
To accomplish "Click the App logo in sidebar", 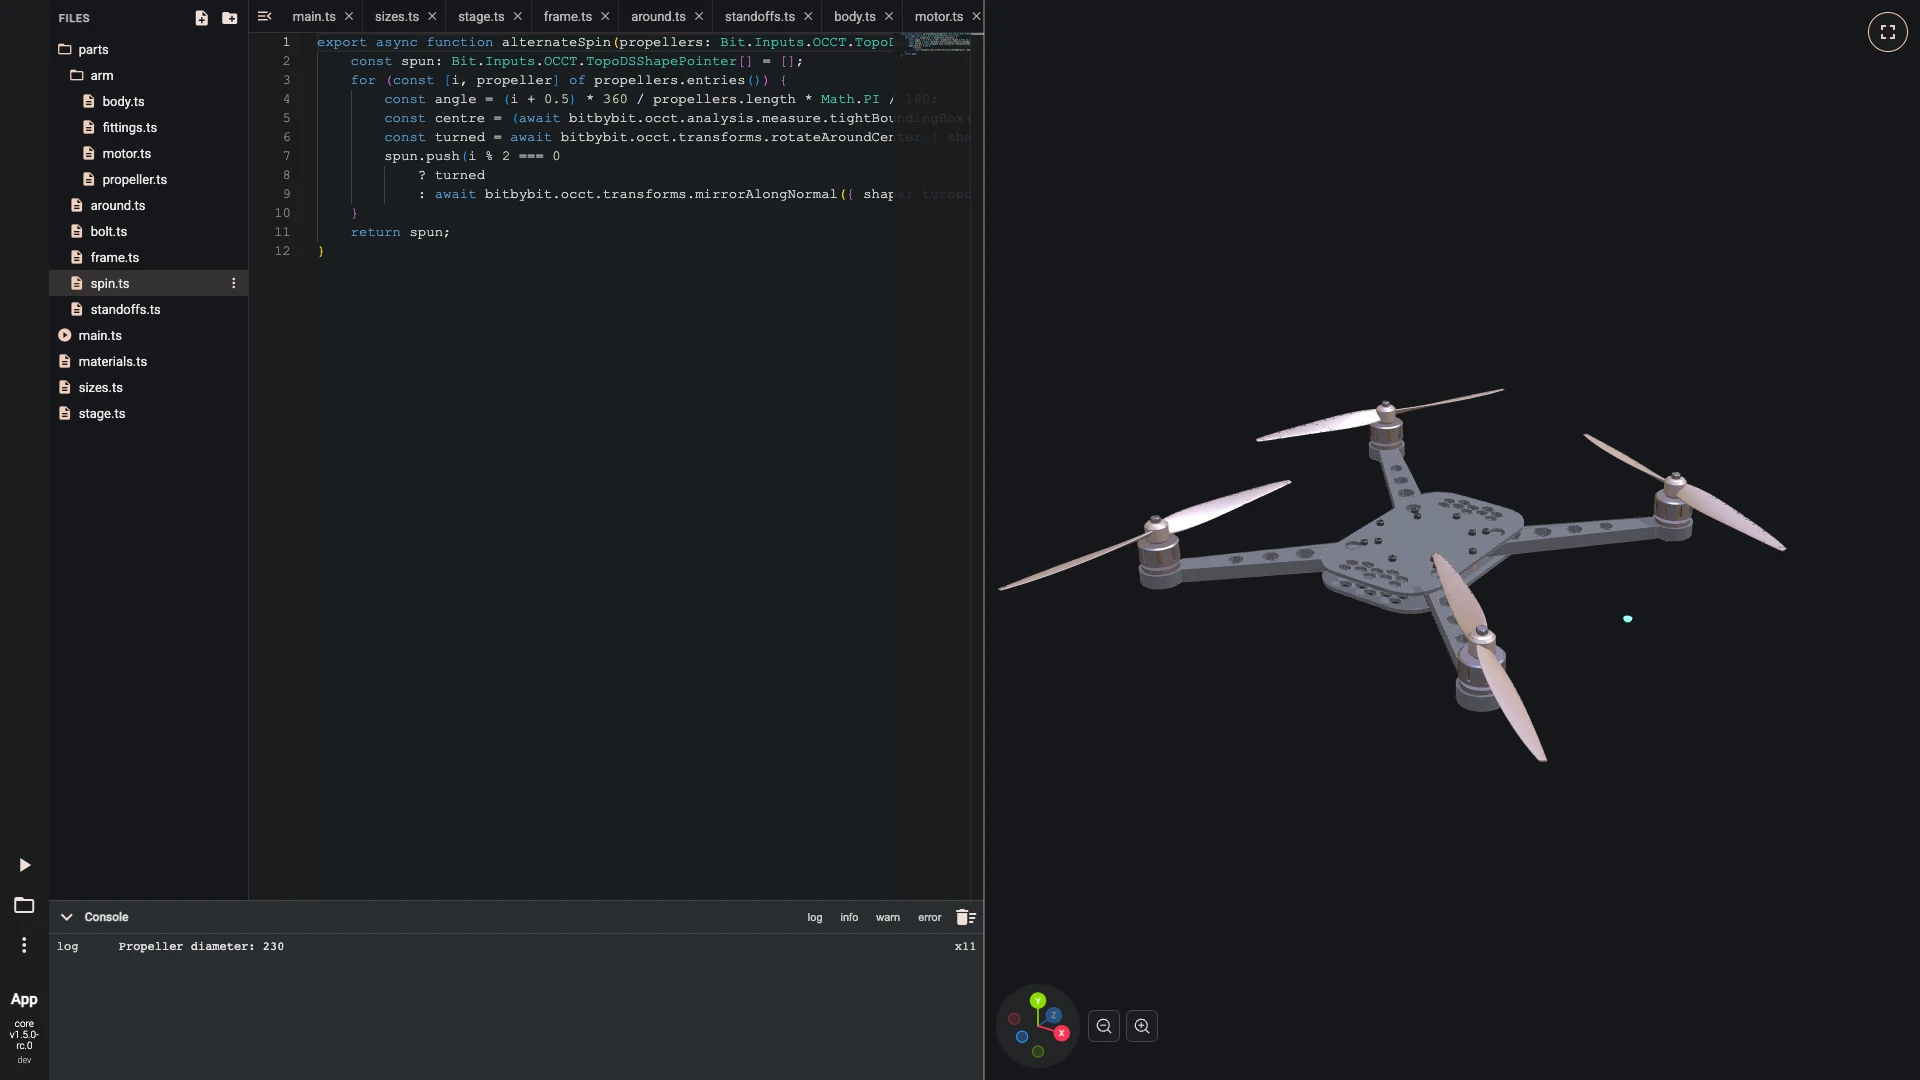I will pyautogui.click(x=24, y=999).
